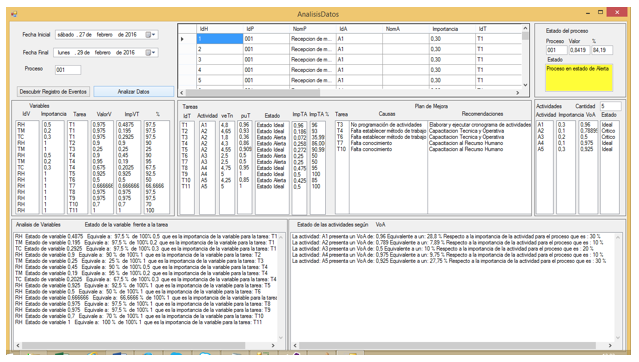Click the AnalisisDatos app icon in title bar
Viewport: 639px width, 362px height.
tap(15, 14)
